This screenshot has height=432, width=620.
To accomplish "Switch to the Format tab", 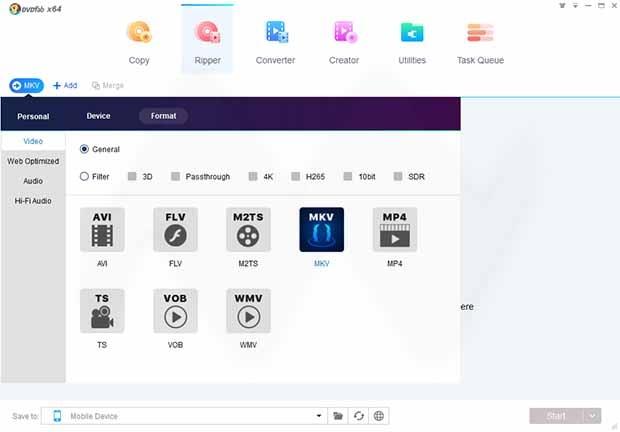I will click(163, 116).
